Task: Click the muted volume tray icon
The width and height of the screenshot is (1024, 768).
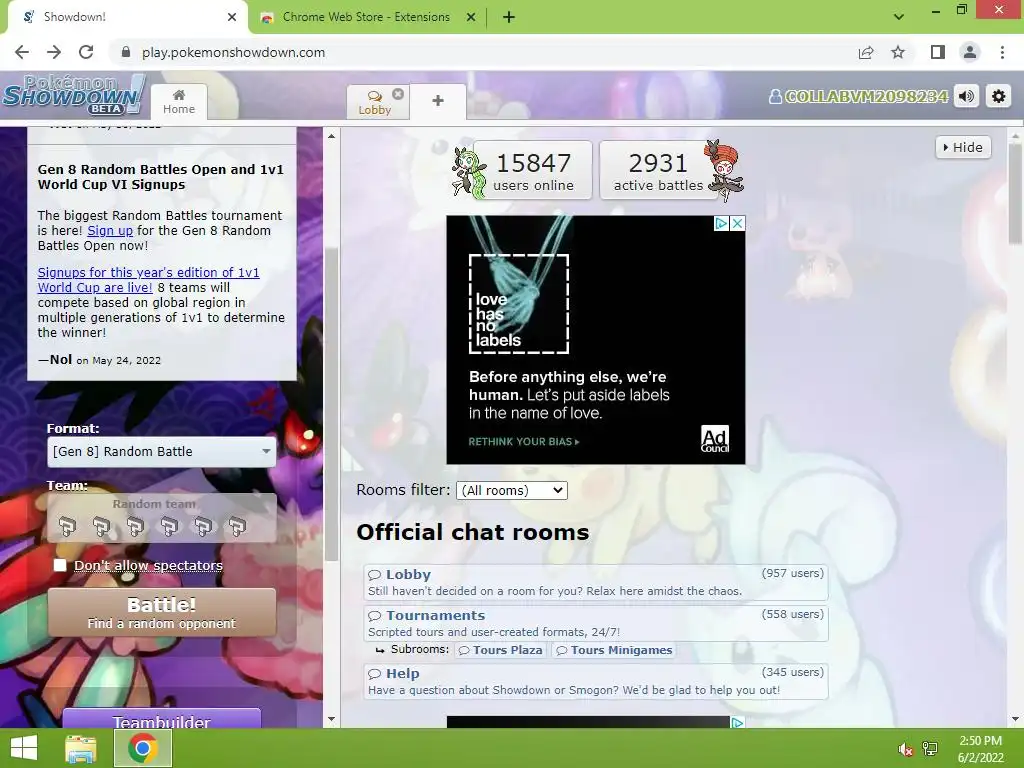Action: tap(904, 749)
